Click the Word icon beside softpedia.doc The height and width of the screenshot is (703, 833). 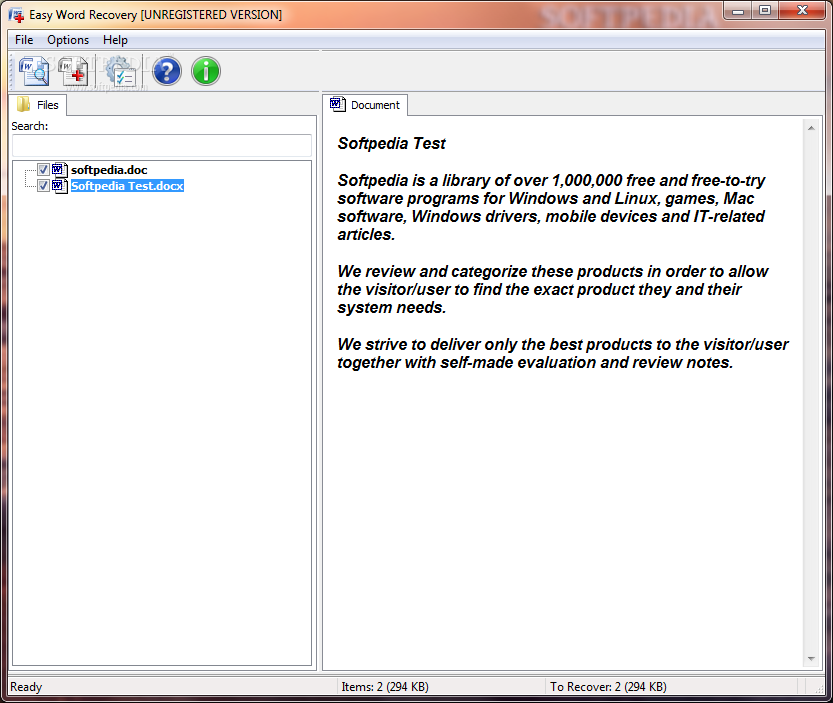tap(60, 170)
